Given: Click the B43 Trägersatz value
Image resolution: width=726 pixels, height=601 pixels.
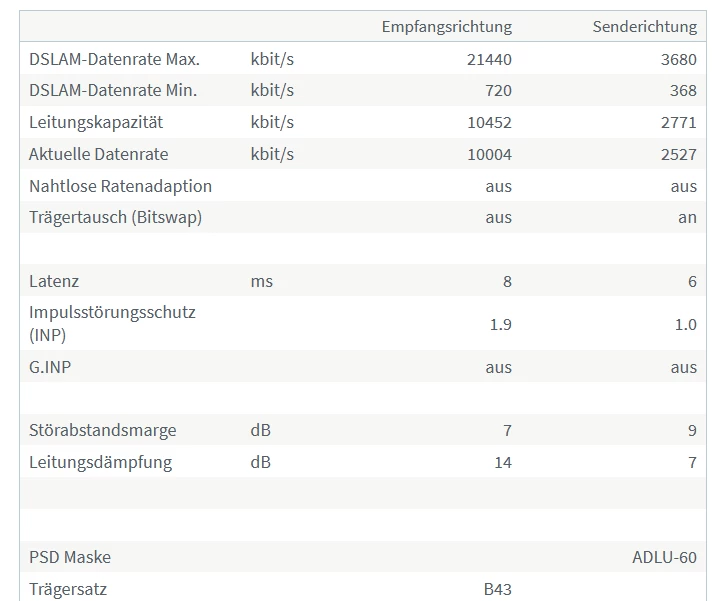Looking at the screenshot, I should coord(498,589).
